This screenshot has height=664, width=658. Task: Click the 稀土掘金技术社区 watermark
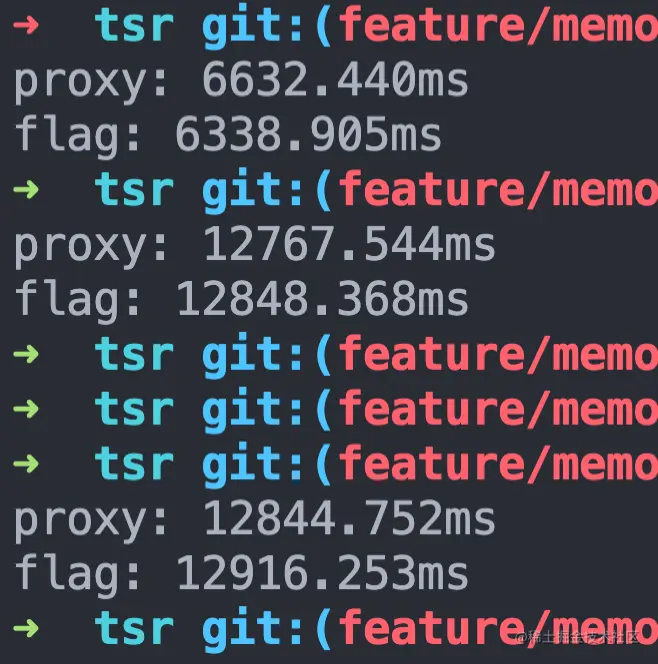click(x=578, y=636)
